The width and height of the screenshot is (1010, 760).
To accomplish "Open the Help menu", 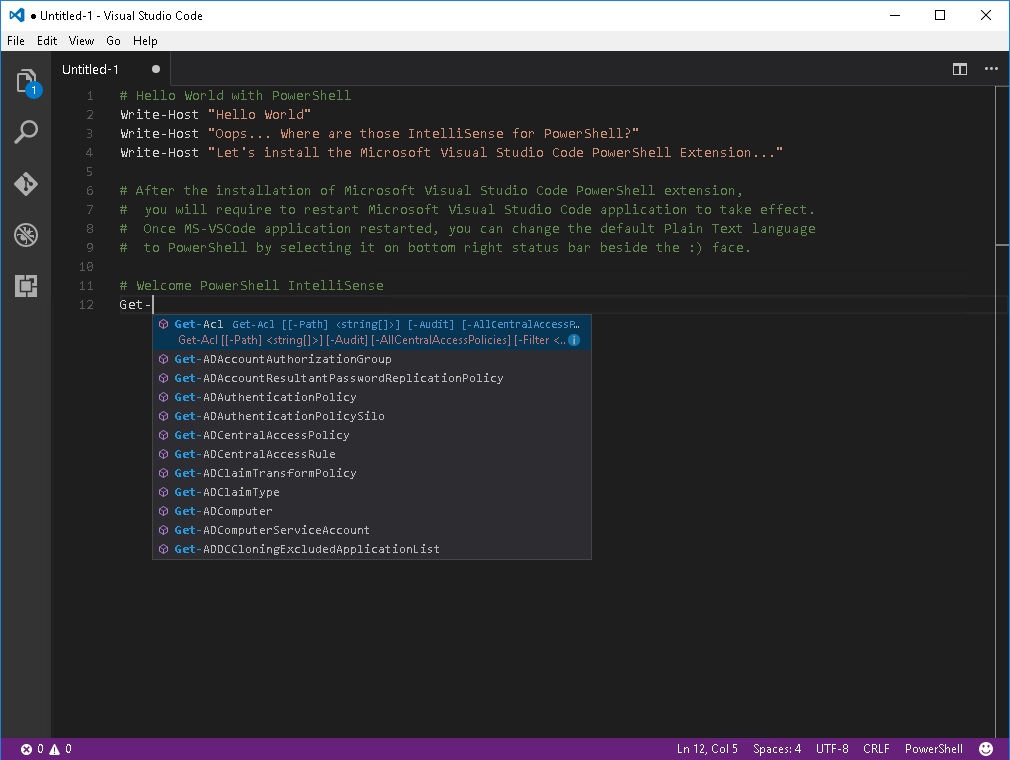I will (x=145, y=41).
